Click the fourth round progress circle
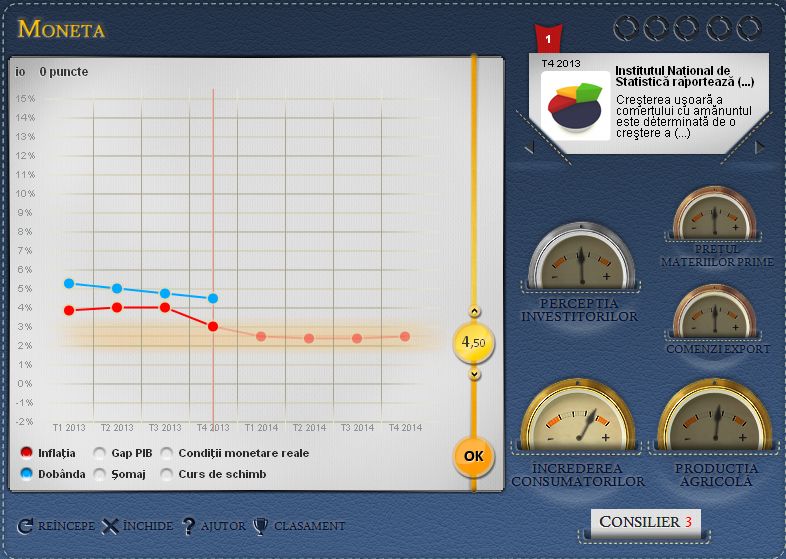Image resolution: width=786 pixels, height=559 pixels. pyautogui.click(x=719, y=28)
